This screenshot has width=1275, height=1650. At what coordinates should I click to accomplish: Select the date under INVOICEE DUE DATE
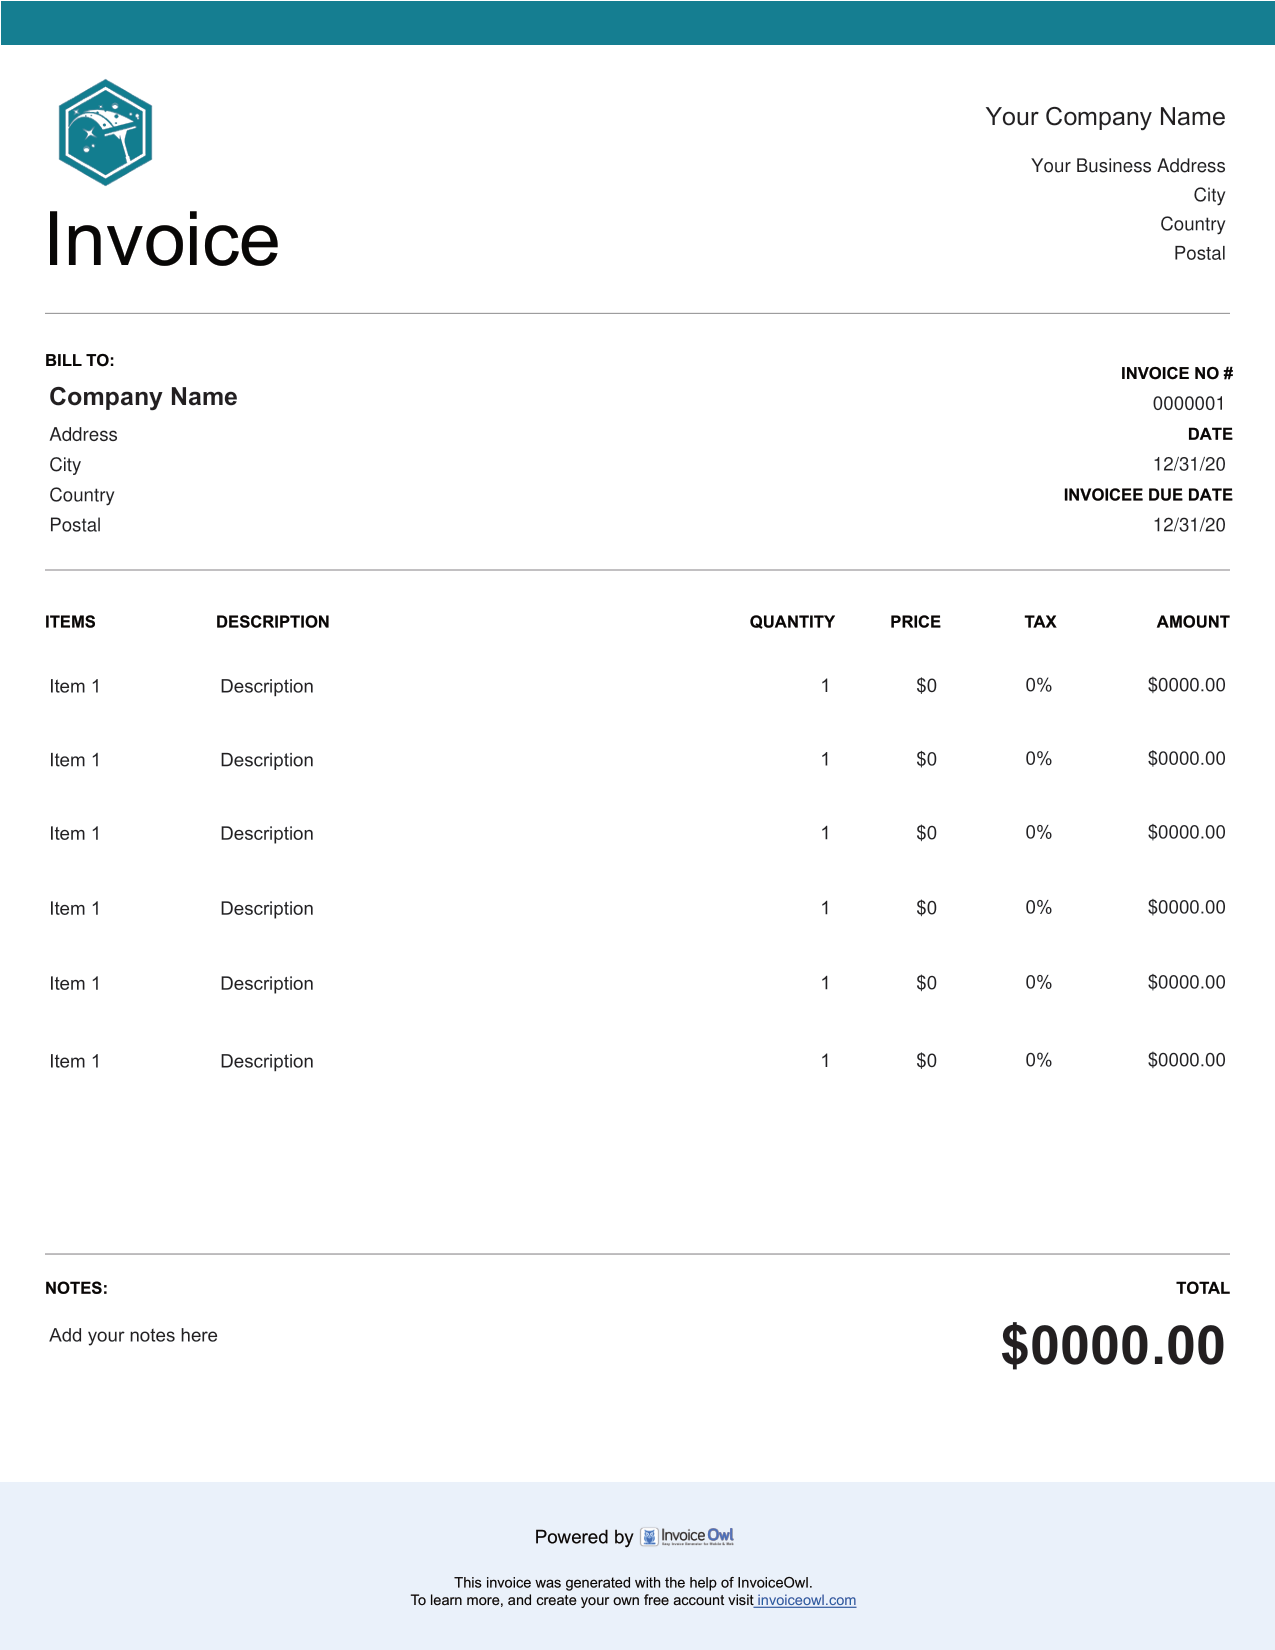point(1189,525)
